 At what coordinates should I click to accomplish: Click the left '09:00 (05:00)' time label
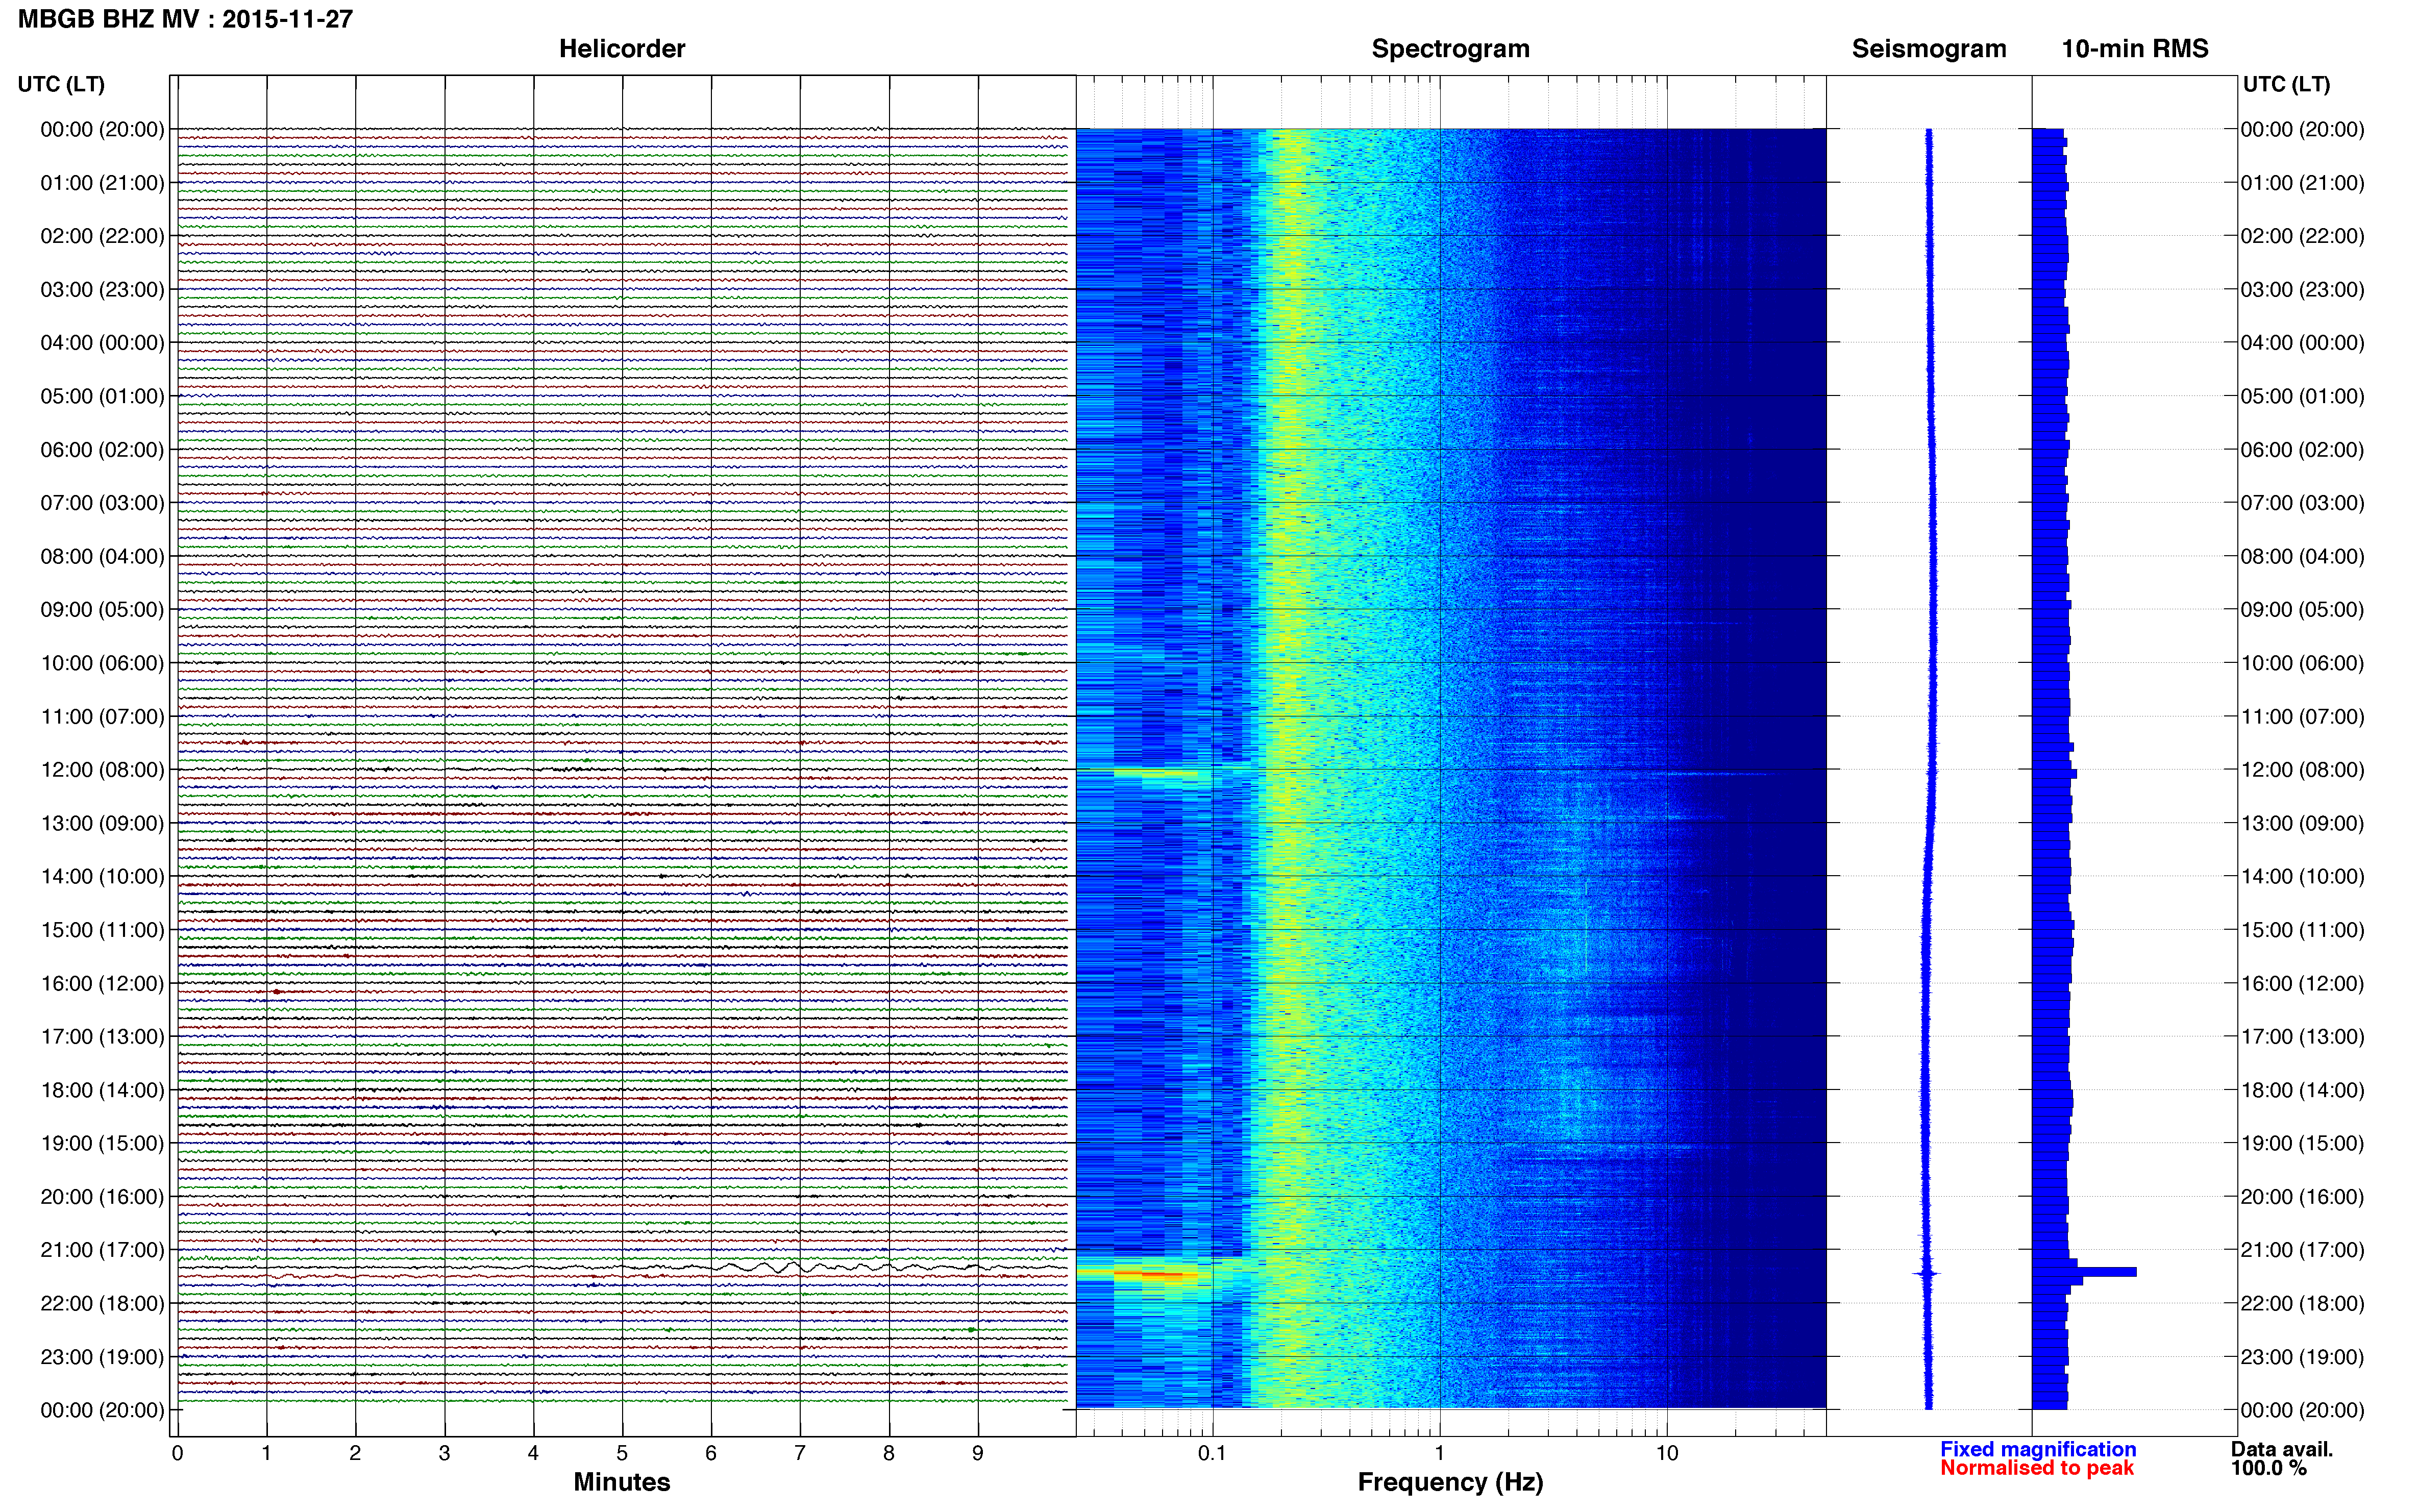102,610
